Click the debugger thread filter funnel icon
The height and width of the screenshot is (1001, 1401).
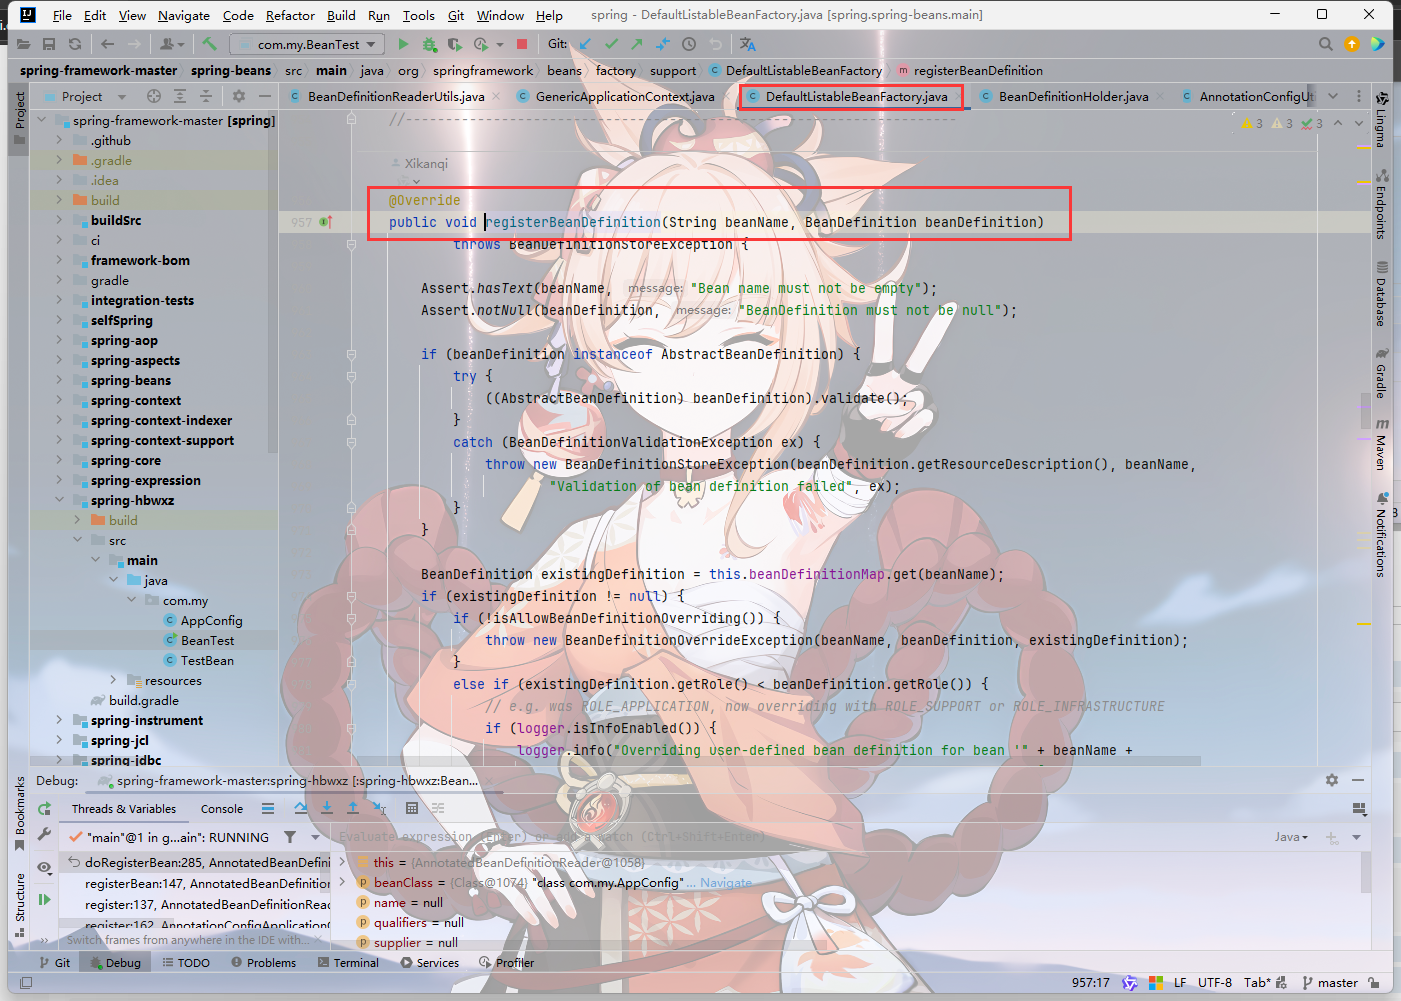(x=290, y=837)
